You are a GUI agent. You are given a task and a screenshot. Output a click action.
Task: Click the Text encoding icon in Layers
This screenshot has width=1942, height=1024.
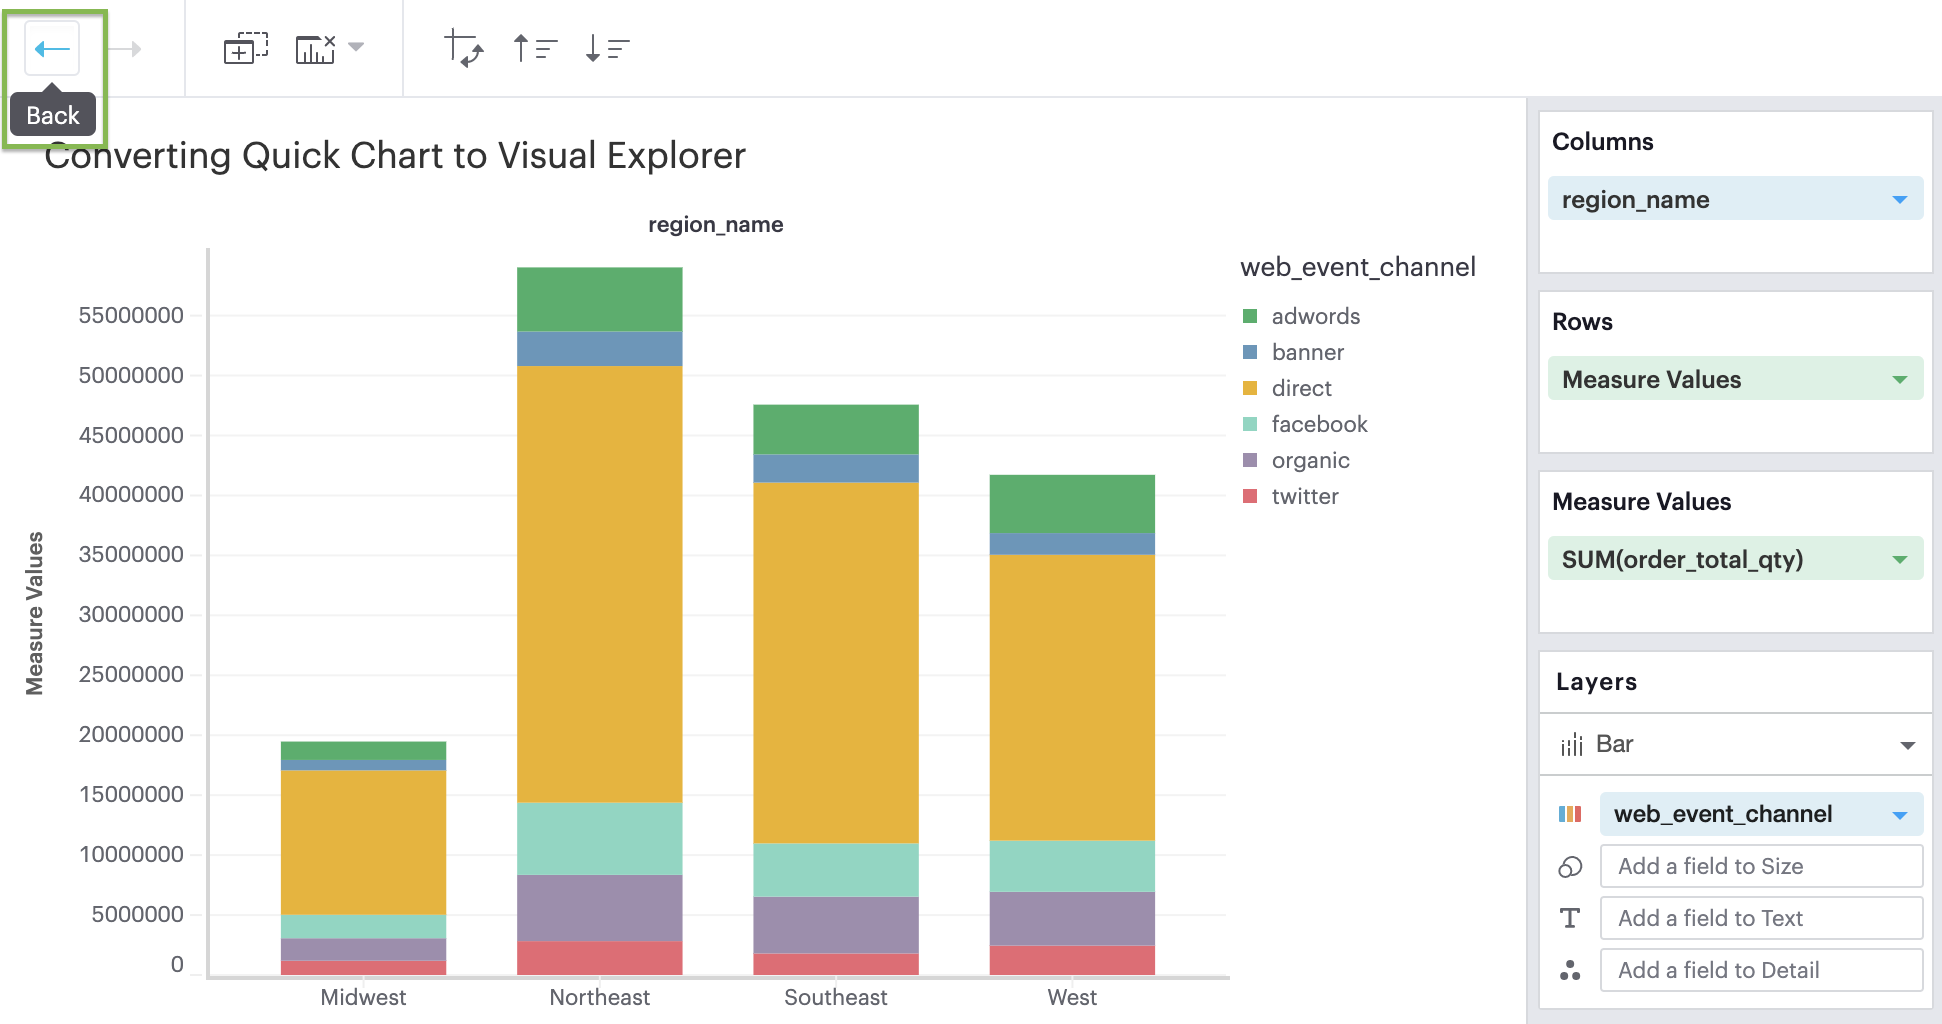(x=1570, y=918)
